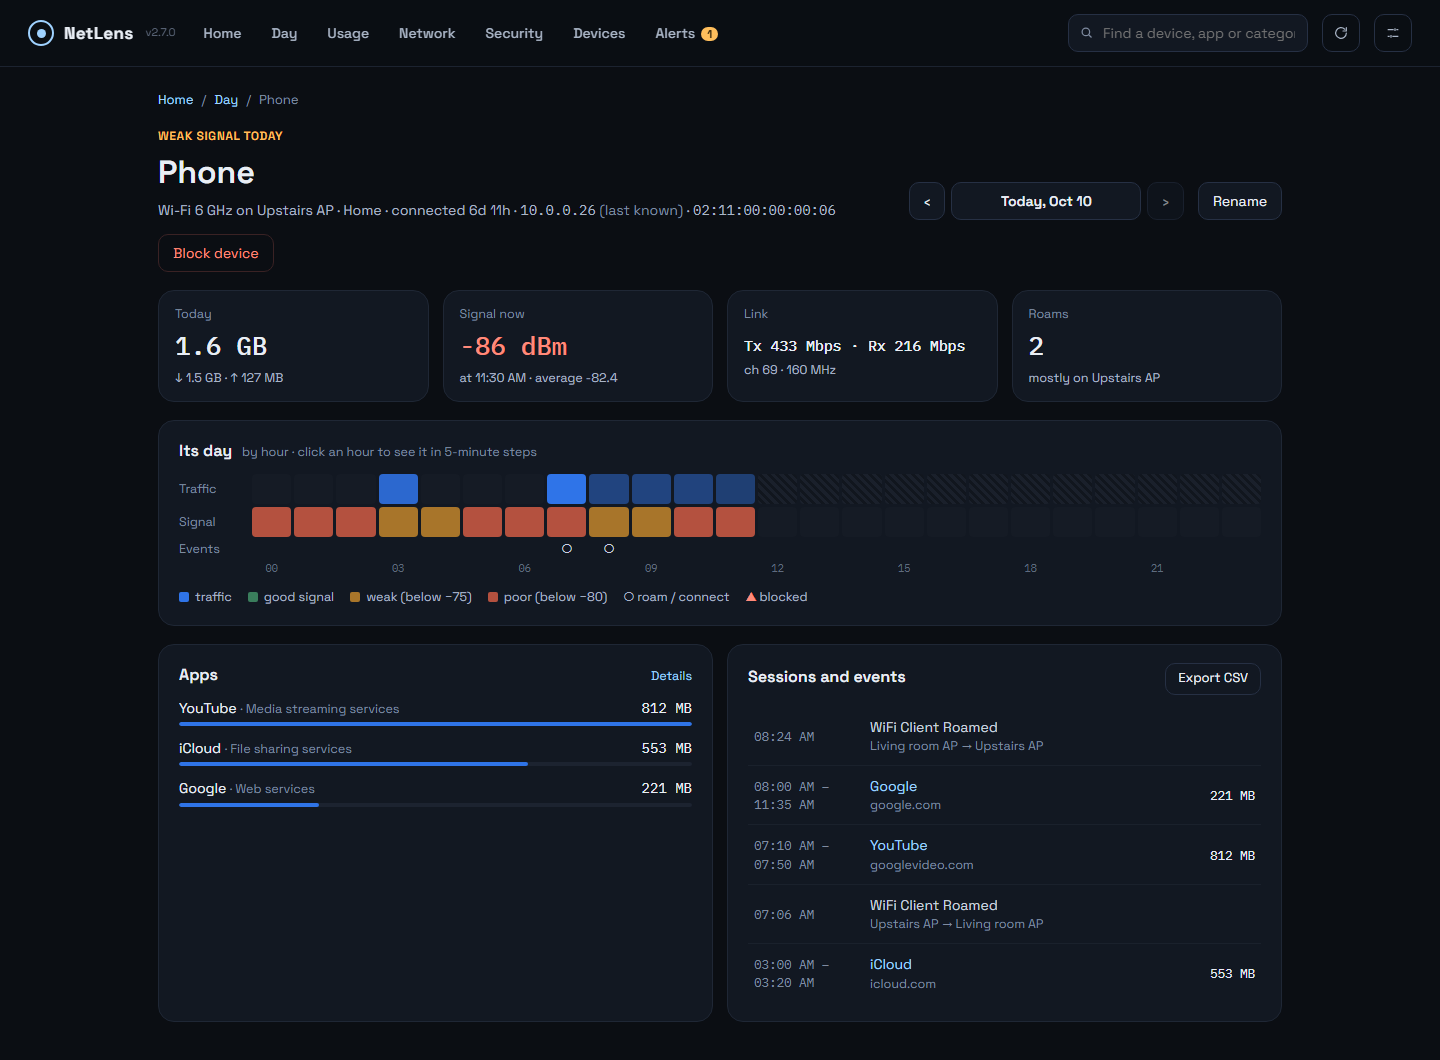
Task: Open Home in the top navigation bar
Action: pyautogui.click(x=222, y=33)
